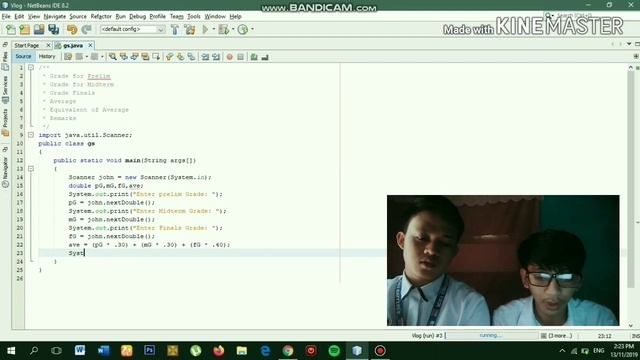The width and height of the screenshot is (640, 360).
Task: Click the Build Project hammer icon
Action: (x=175, y=29)
